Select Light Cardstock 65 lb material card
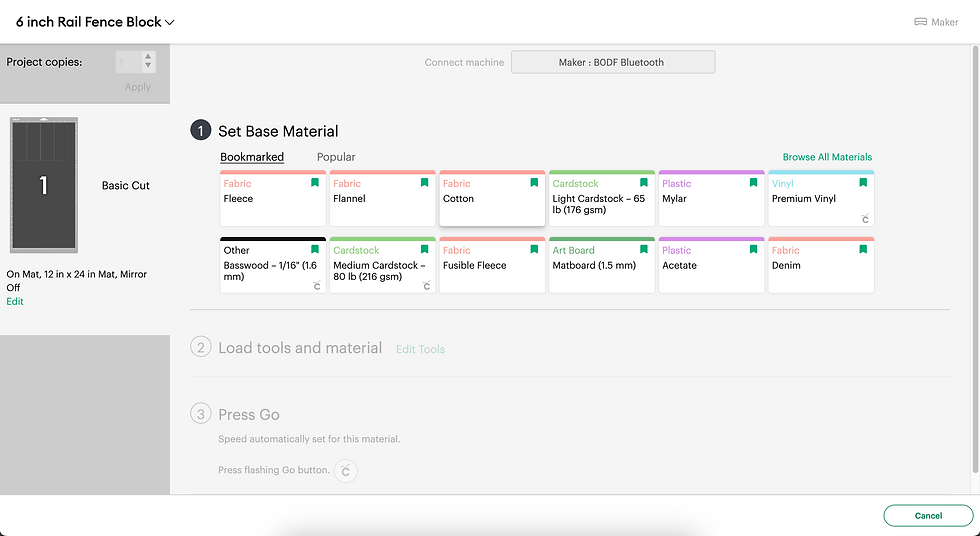This screenshot has width=980, height=536. point(602,198)
